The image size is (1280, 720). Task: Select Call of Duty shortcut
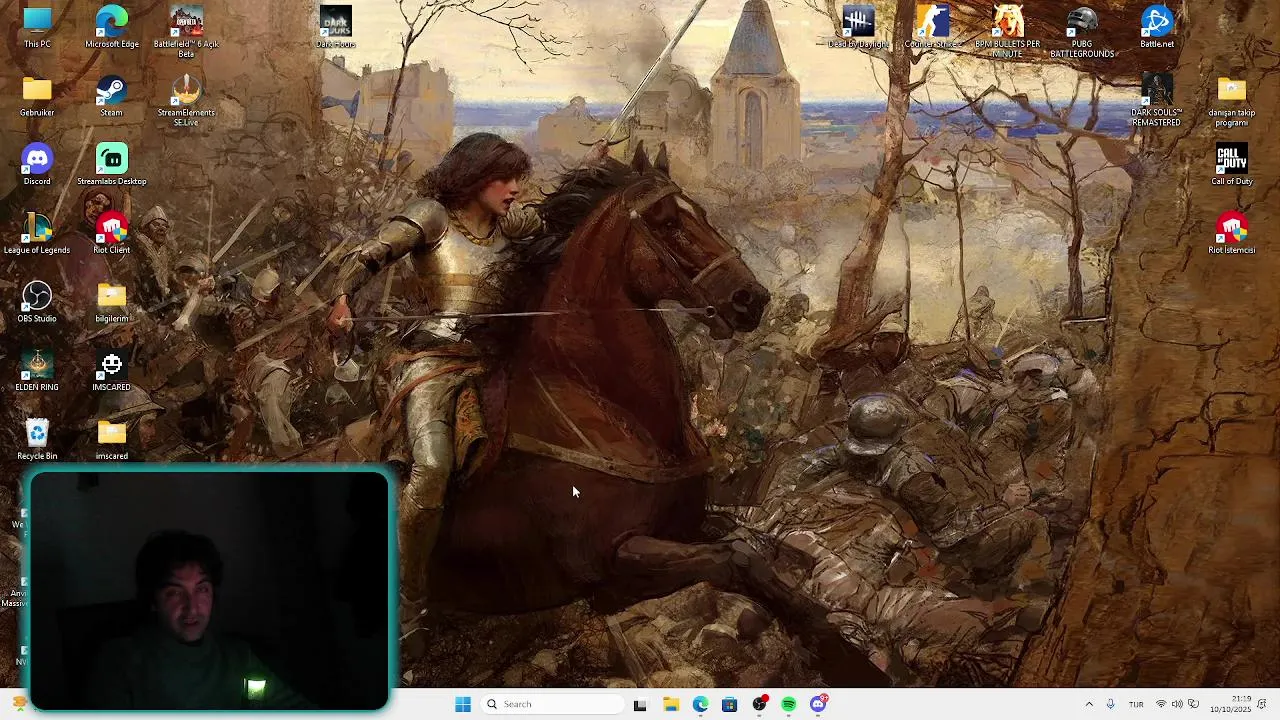pyautogui.click(x=1232, y=164)
